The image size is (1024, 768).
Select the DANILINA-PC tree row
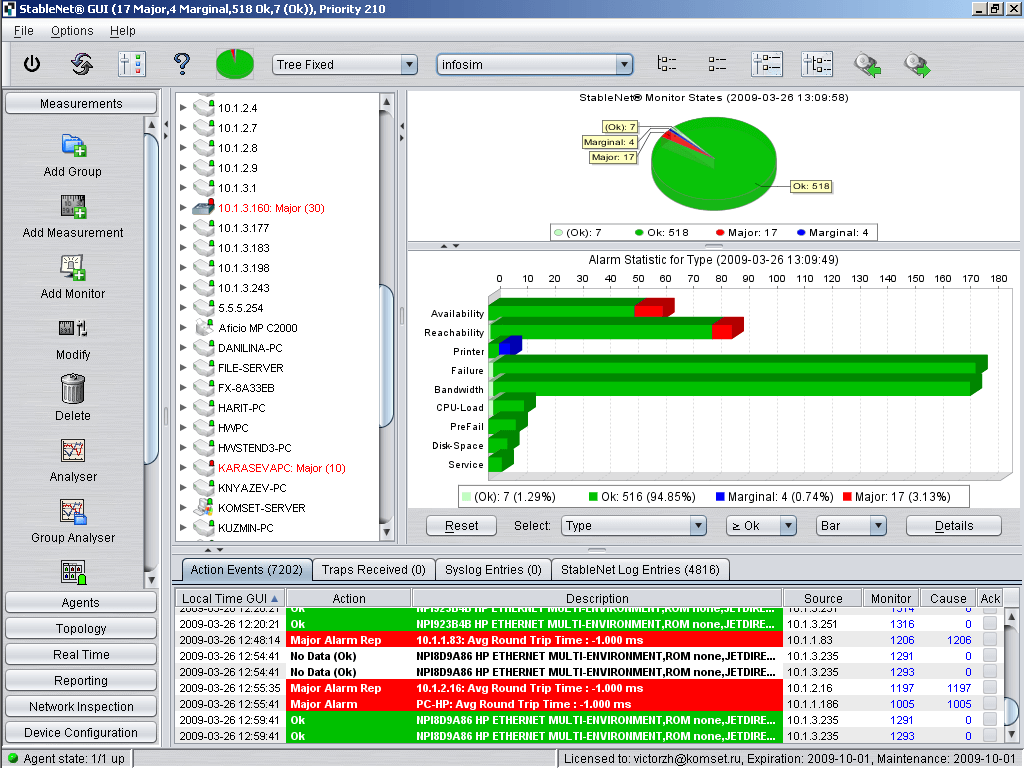[x=251, y=347]
